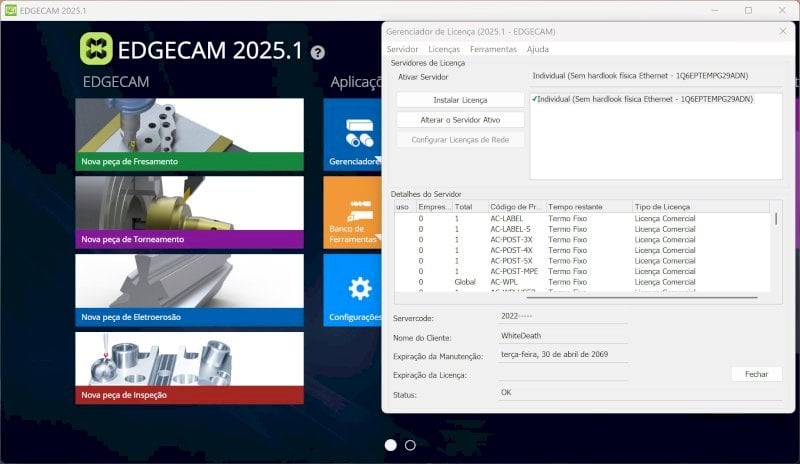Screen dimensions: 800x464
Task: Click Global total in AC-WPL row
Action: (x=465, y=282)
